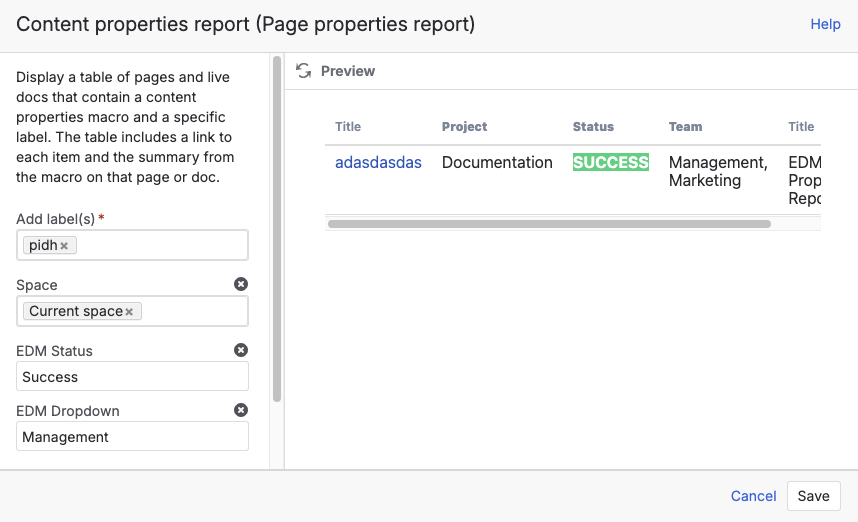
Task: Save the content properties report
Action: tap(813, 496)
